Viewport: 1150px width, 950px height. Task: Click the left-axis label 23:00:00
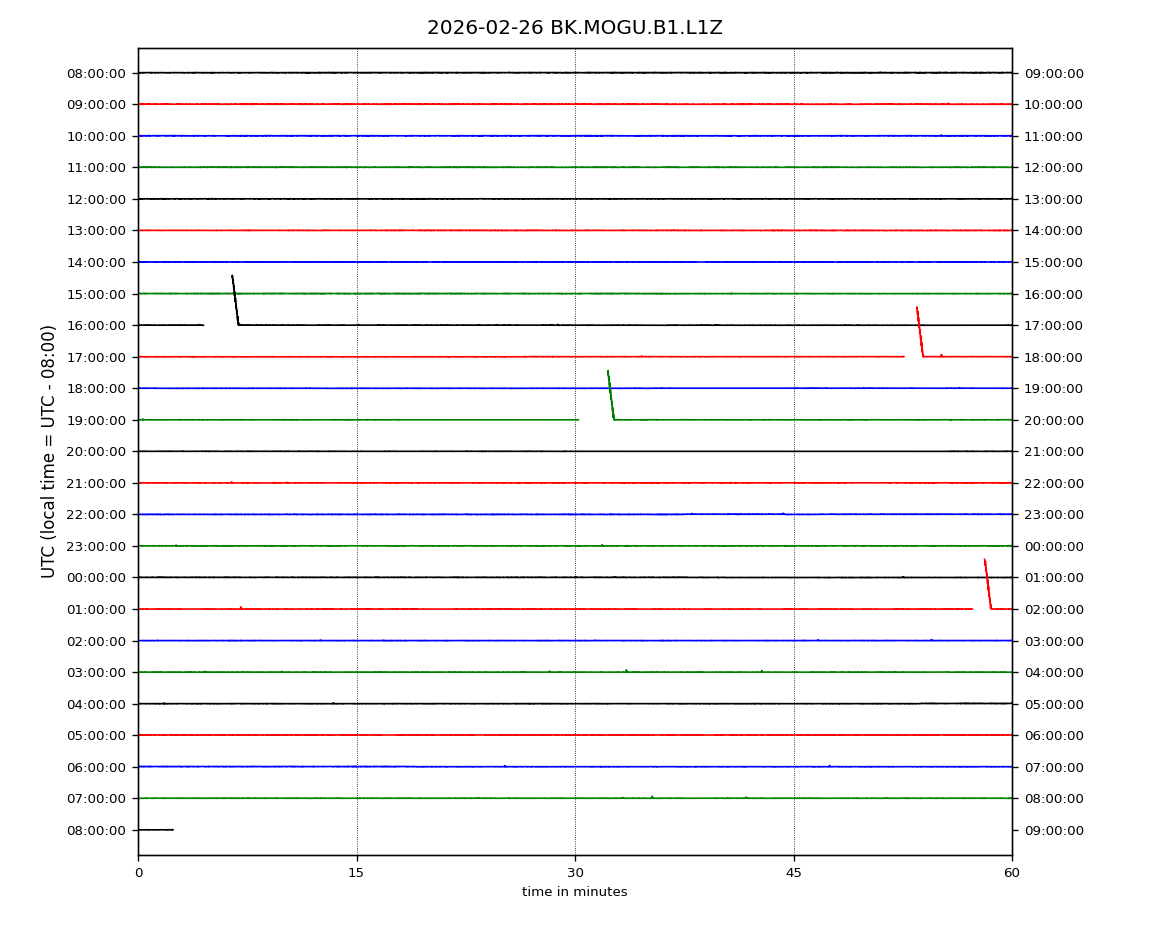pos(97,546)
